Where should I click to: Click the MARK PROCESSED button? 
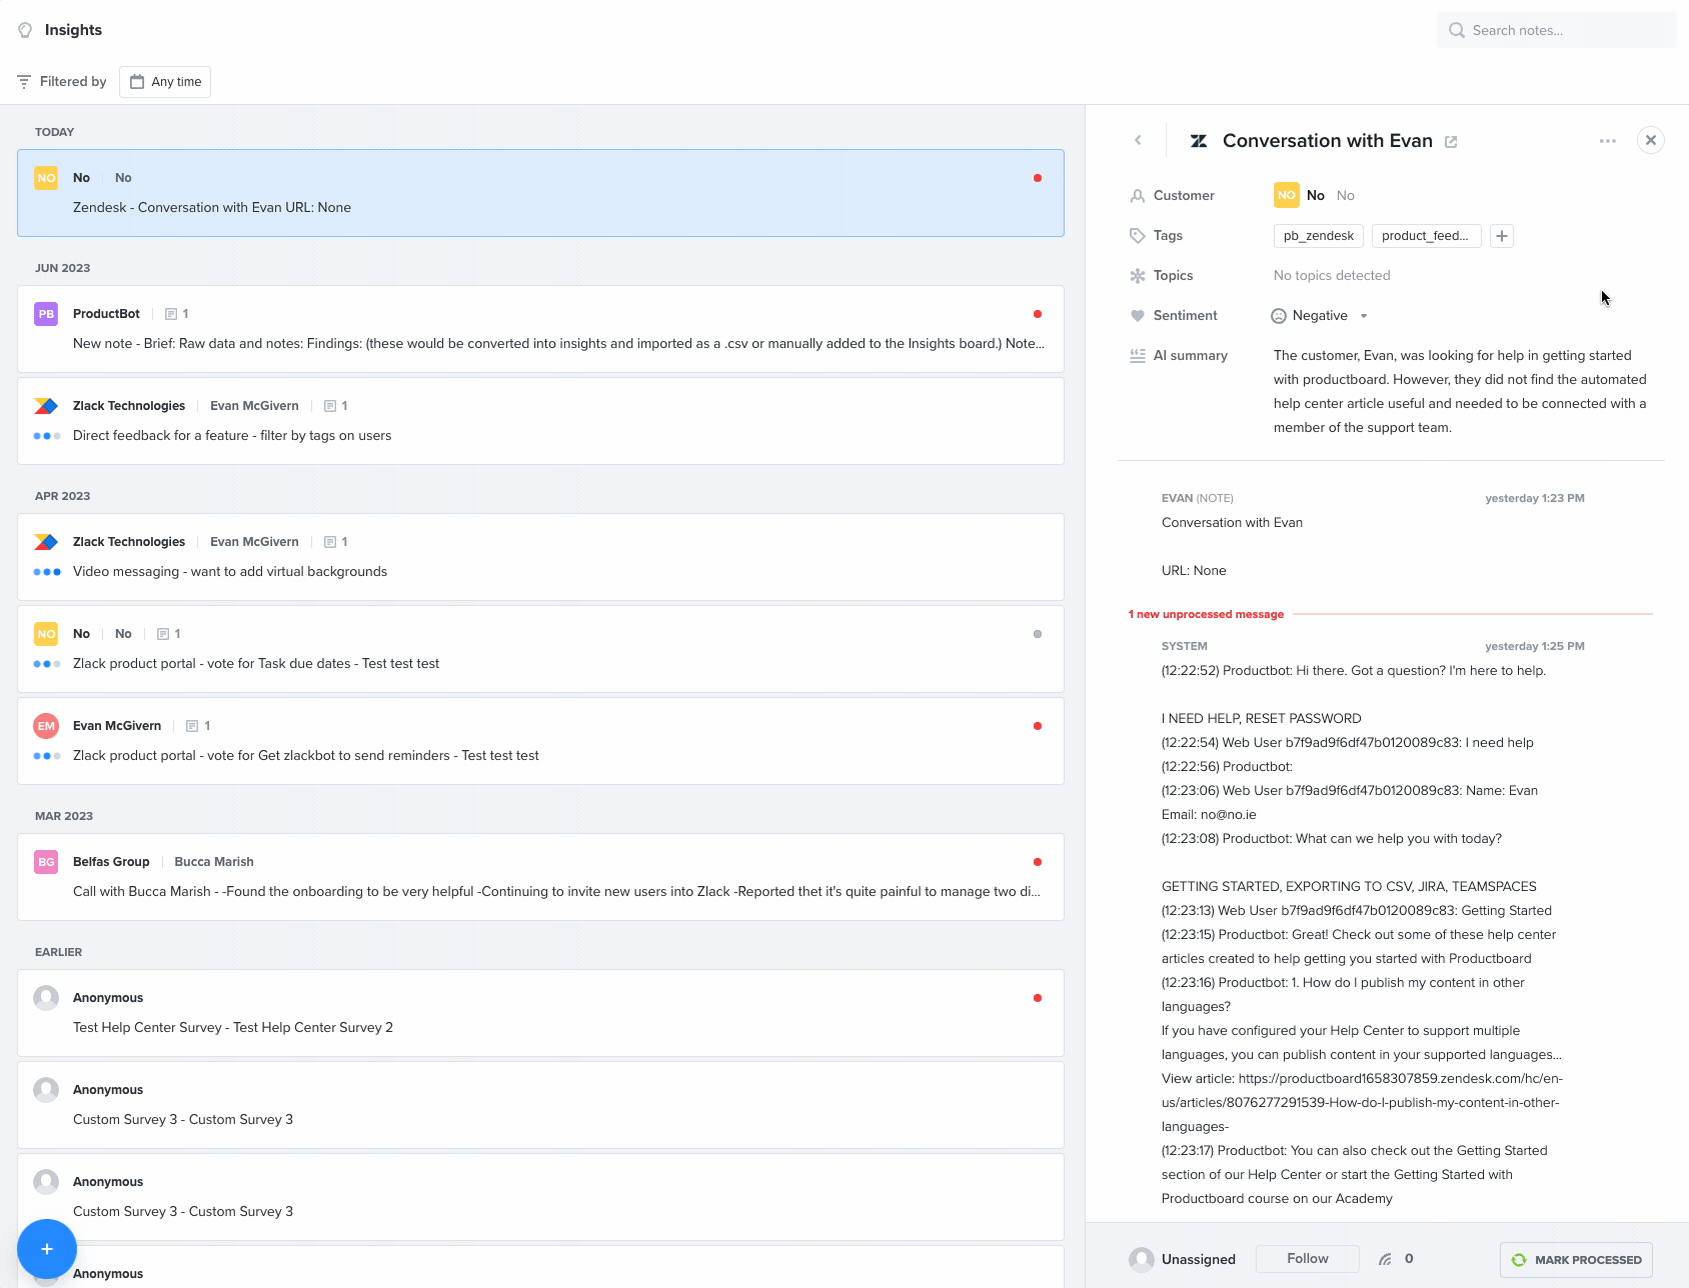pos(1576,1260)
